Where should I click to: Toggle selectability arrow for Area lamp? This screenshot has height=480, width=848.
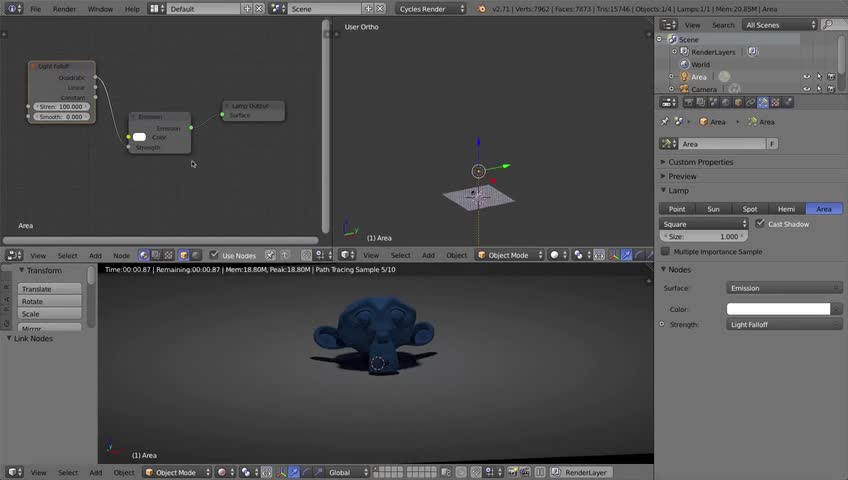tap(819, 77)
